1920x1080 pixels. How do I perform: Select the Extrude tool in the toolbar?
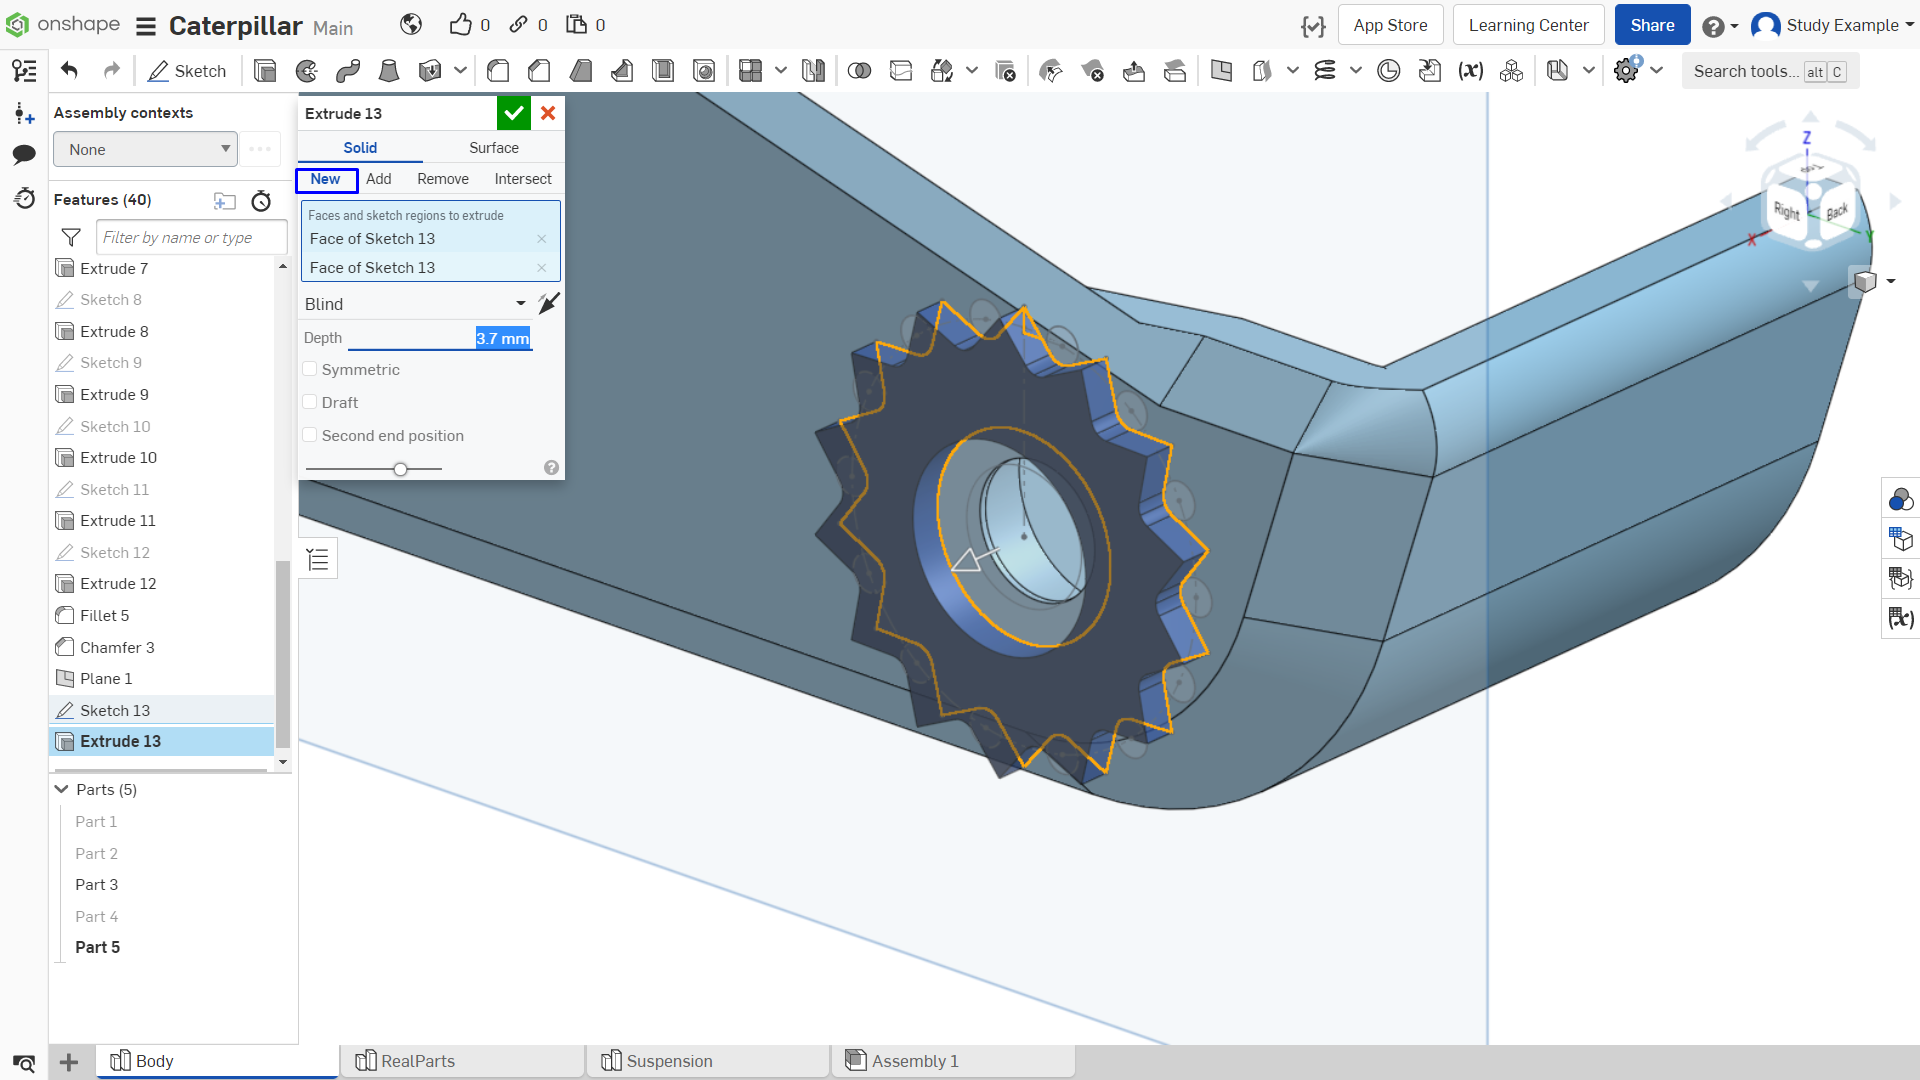265,71
